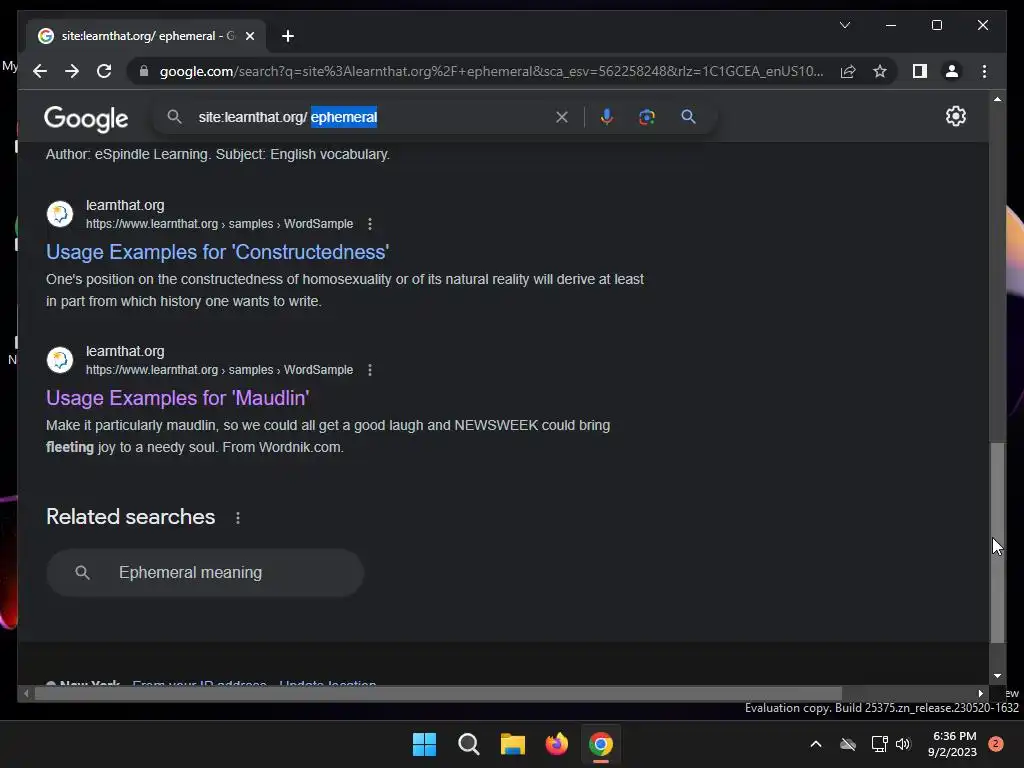Click the horizontal scrollbar thumb
1024x768 pixels.
tap(438, 694)
